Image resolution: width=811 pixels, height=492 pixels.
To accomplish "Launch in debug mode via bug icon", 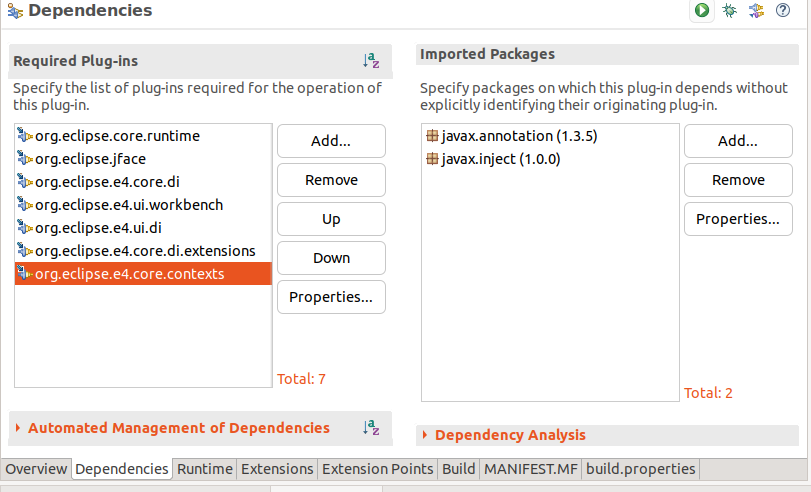I will click(729, 10).
